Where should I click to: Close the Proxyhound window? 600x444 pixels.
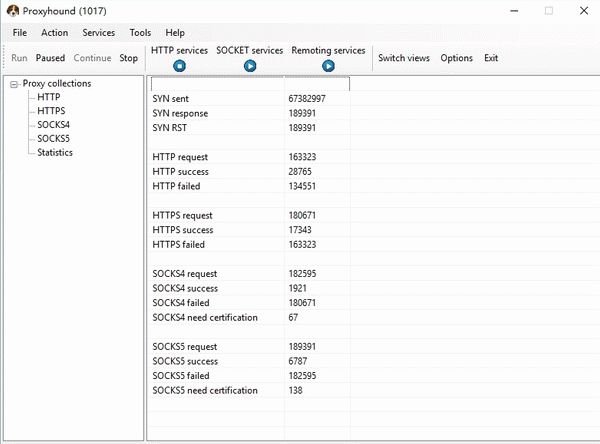(x=584, y=11)
